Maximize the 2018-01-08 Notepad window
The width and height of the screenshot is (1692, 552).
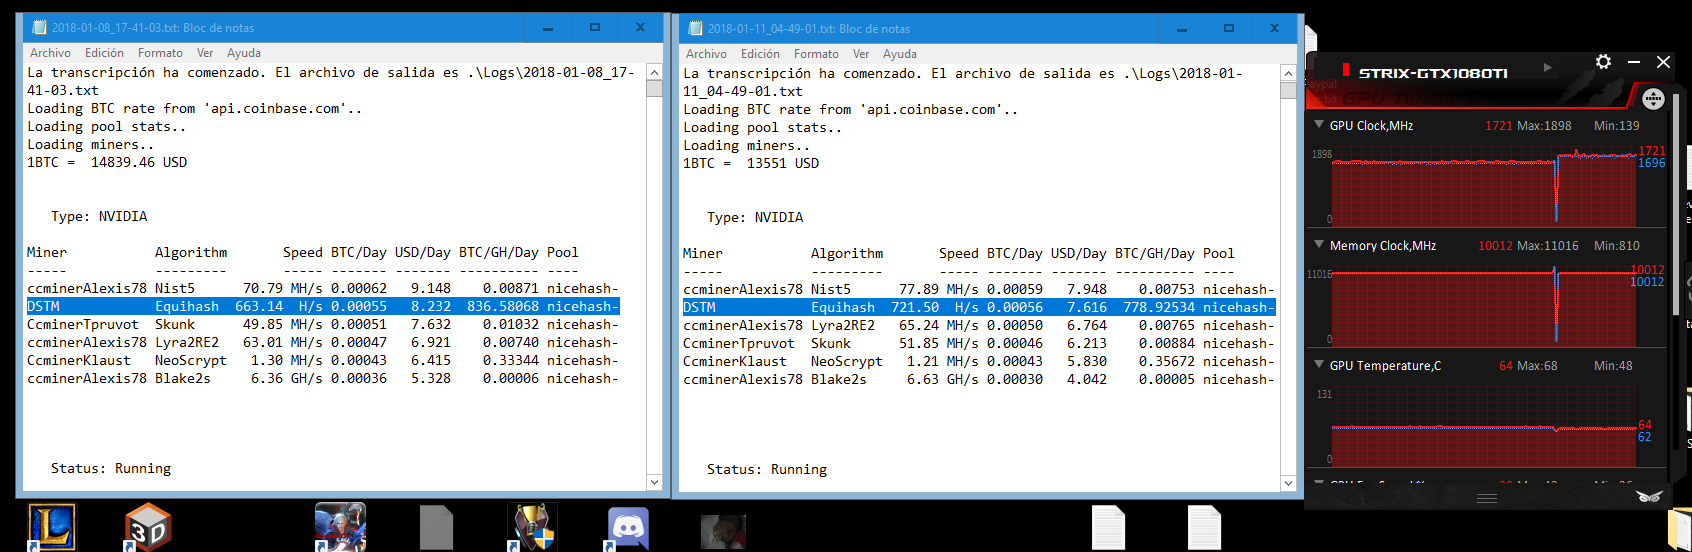coord(594,27)
